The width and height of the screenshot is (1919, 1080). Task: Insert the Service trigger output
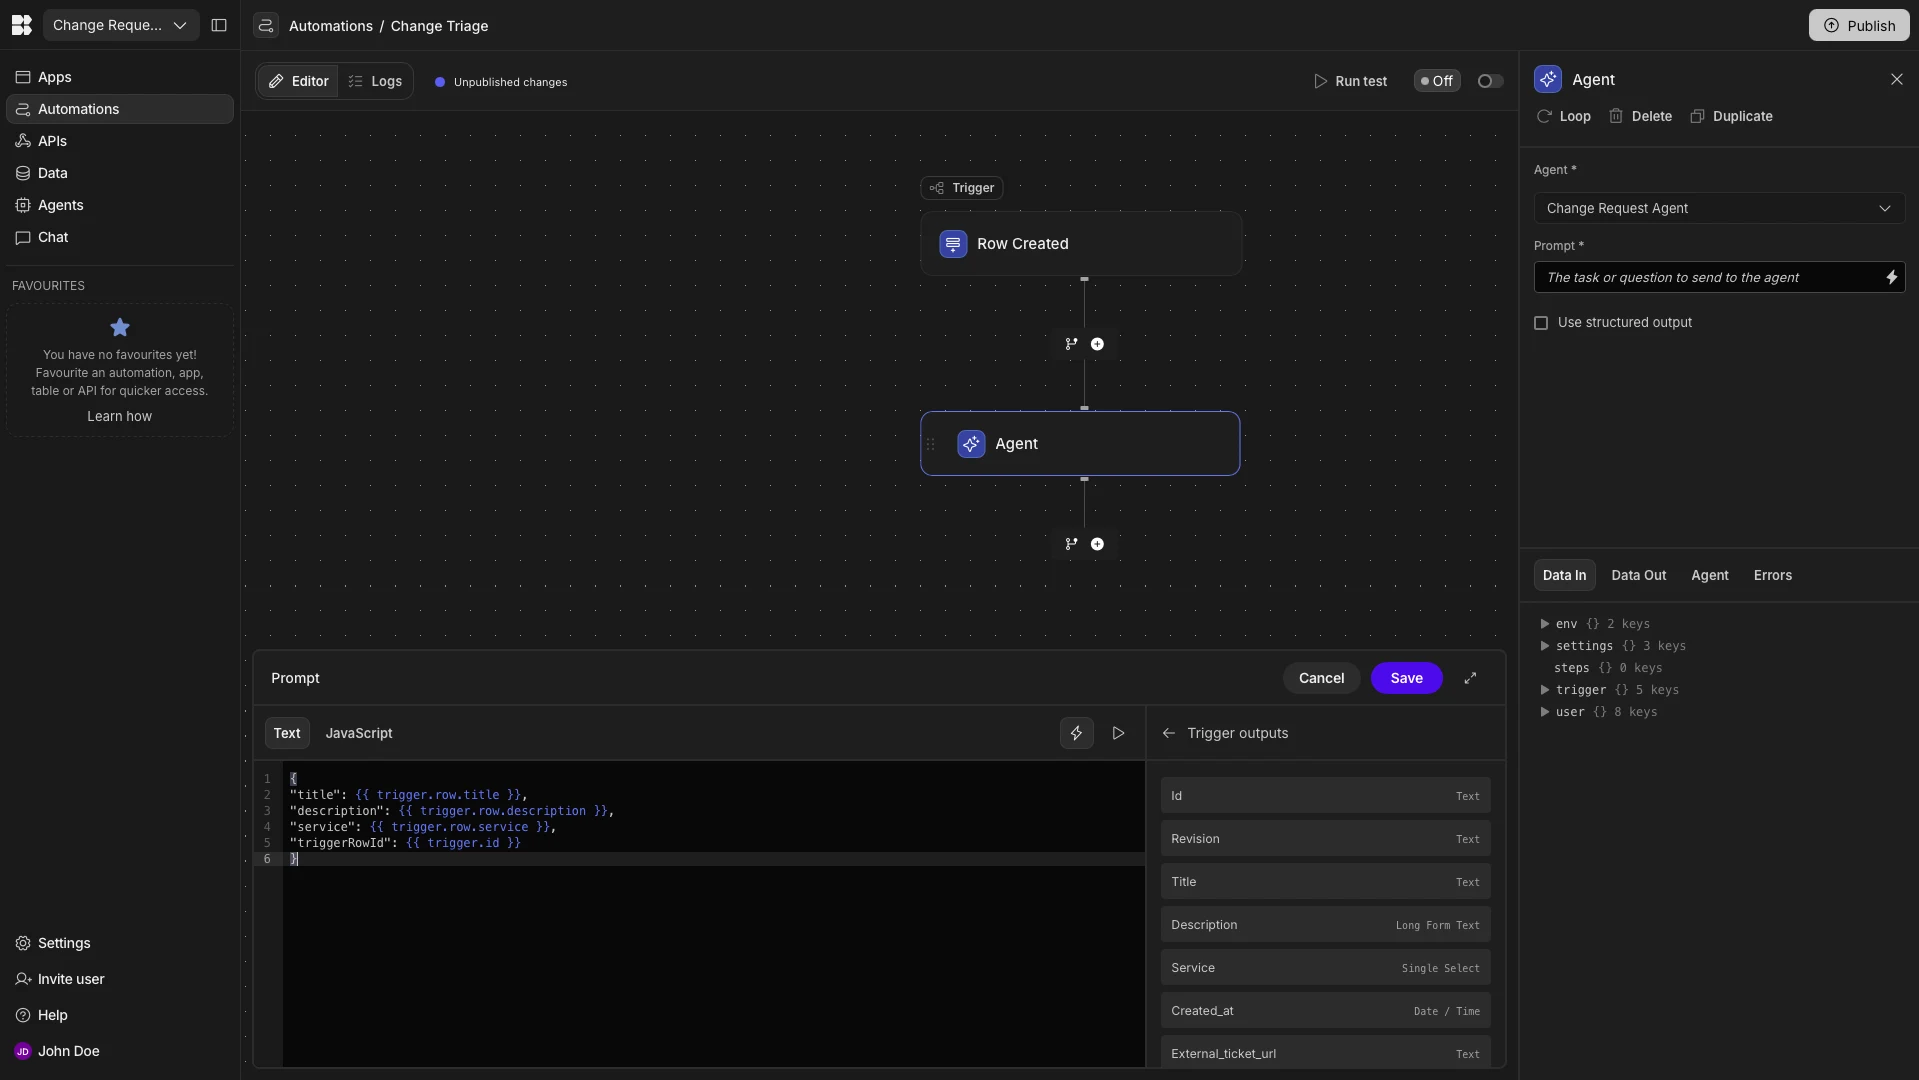pyautogui.click(x=1325, y=968)
